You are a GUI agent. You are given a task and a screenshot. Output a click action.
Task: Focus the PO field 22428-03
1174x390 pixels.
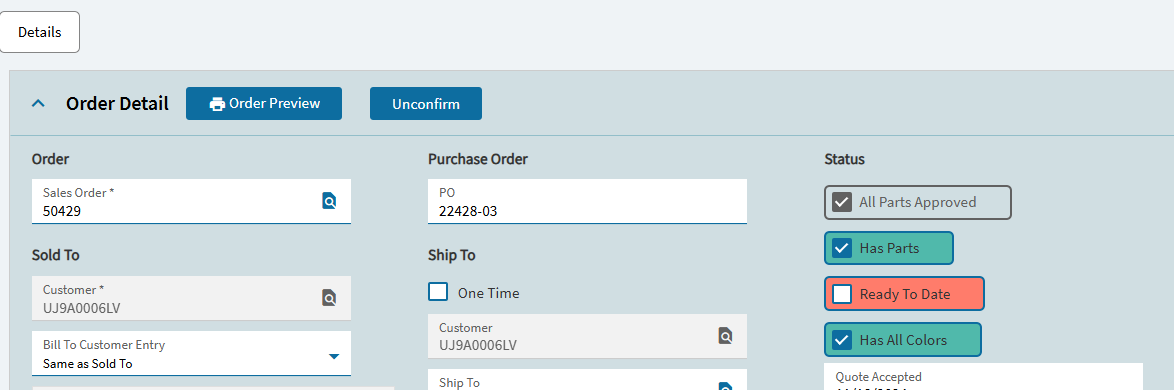(588, 201)
